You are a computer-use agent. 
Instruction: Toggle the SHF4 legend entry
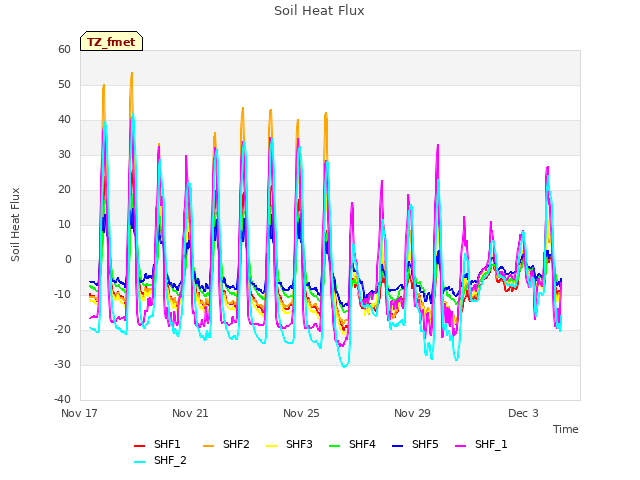[352, 444]
